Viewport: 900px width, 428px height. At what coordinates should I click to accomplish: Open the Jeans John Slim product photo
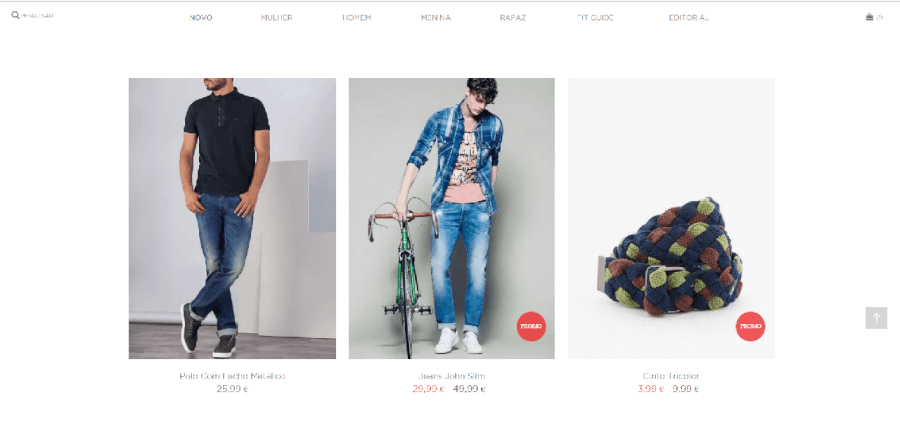click(452, 219)
